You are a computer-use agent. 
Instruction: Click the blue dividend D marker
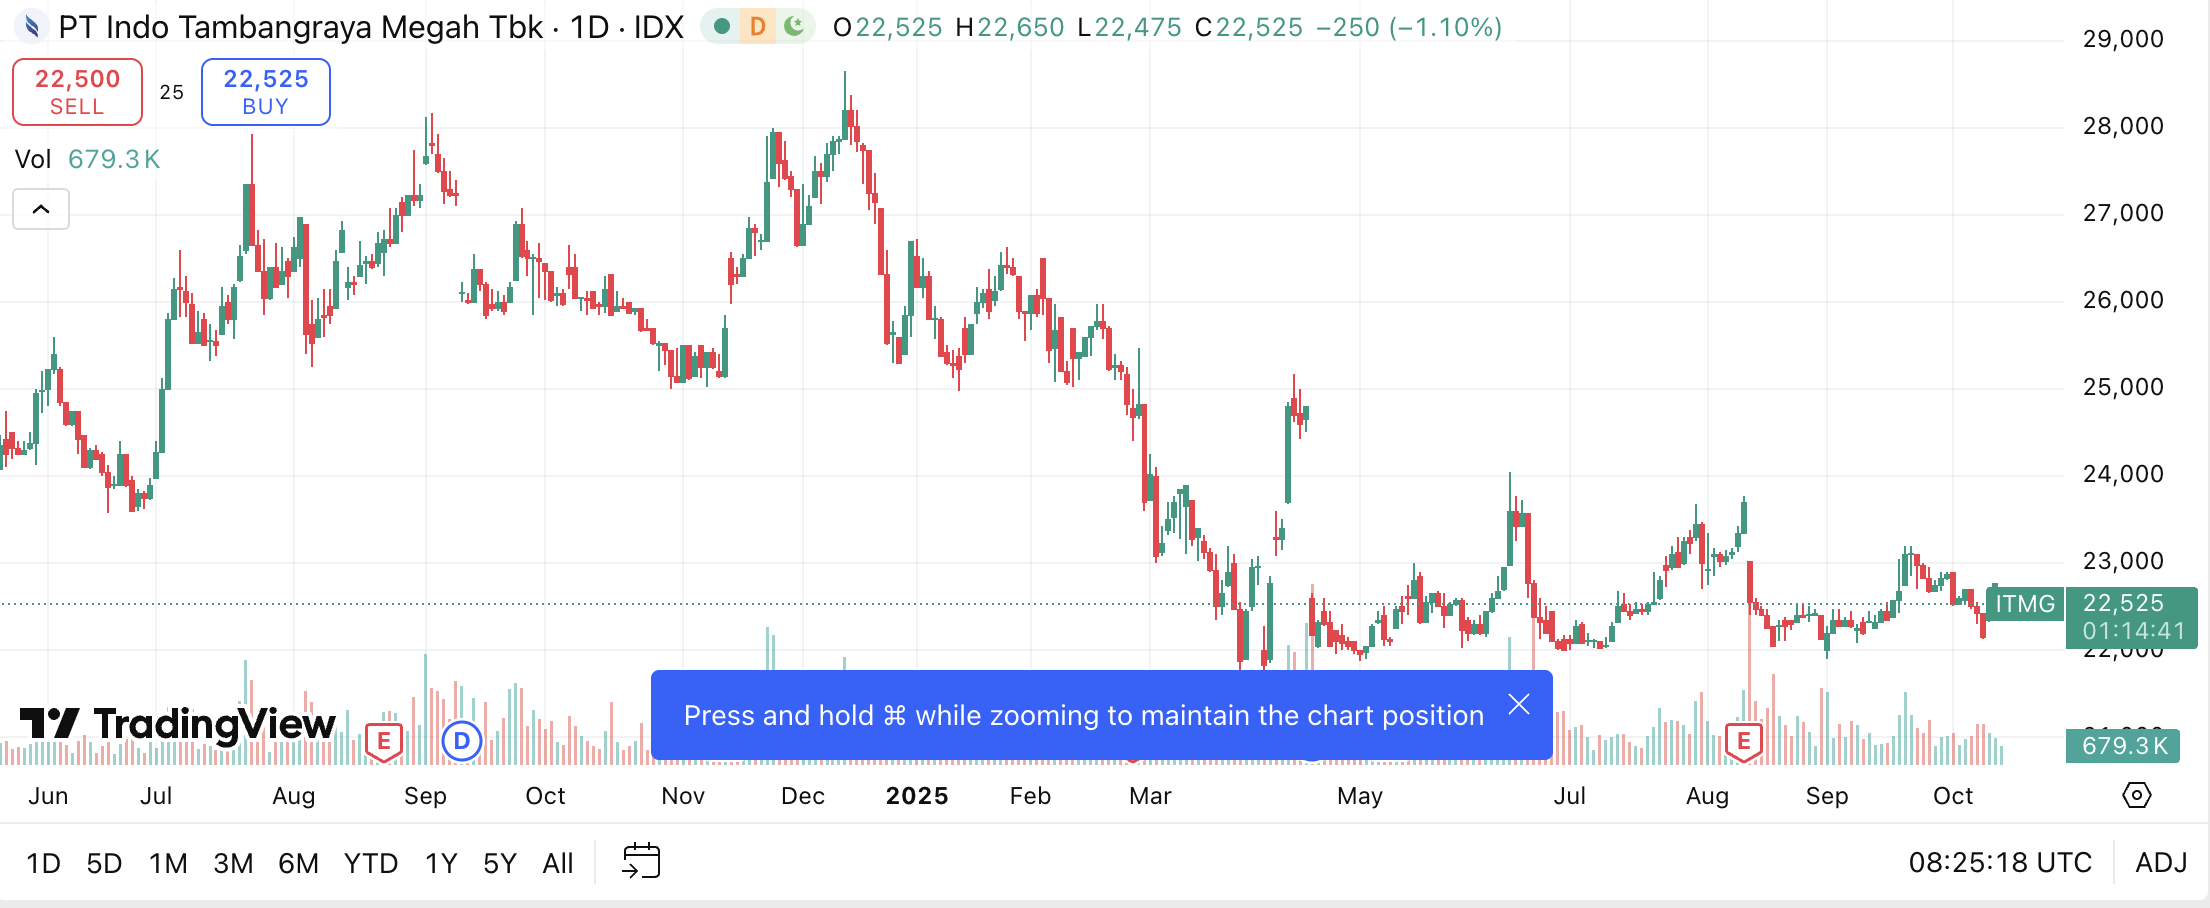[x=462, y=741]
